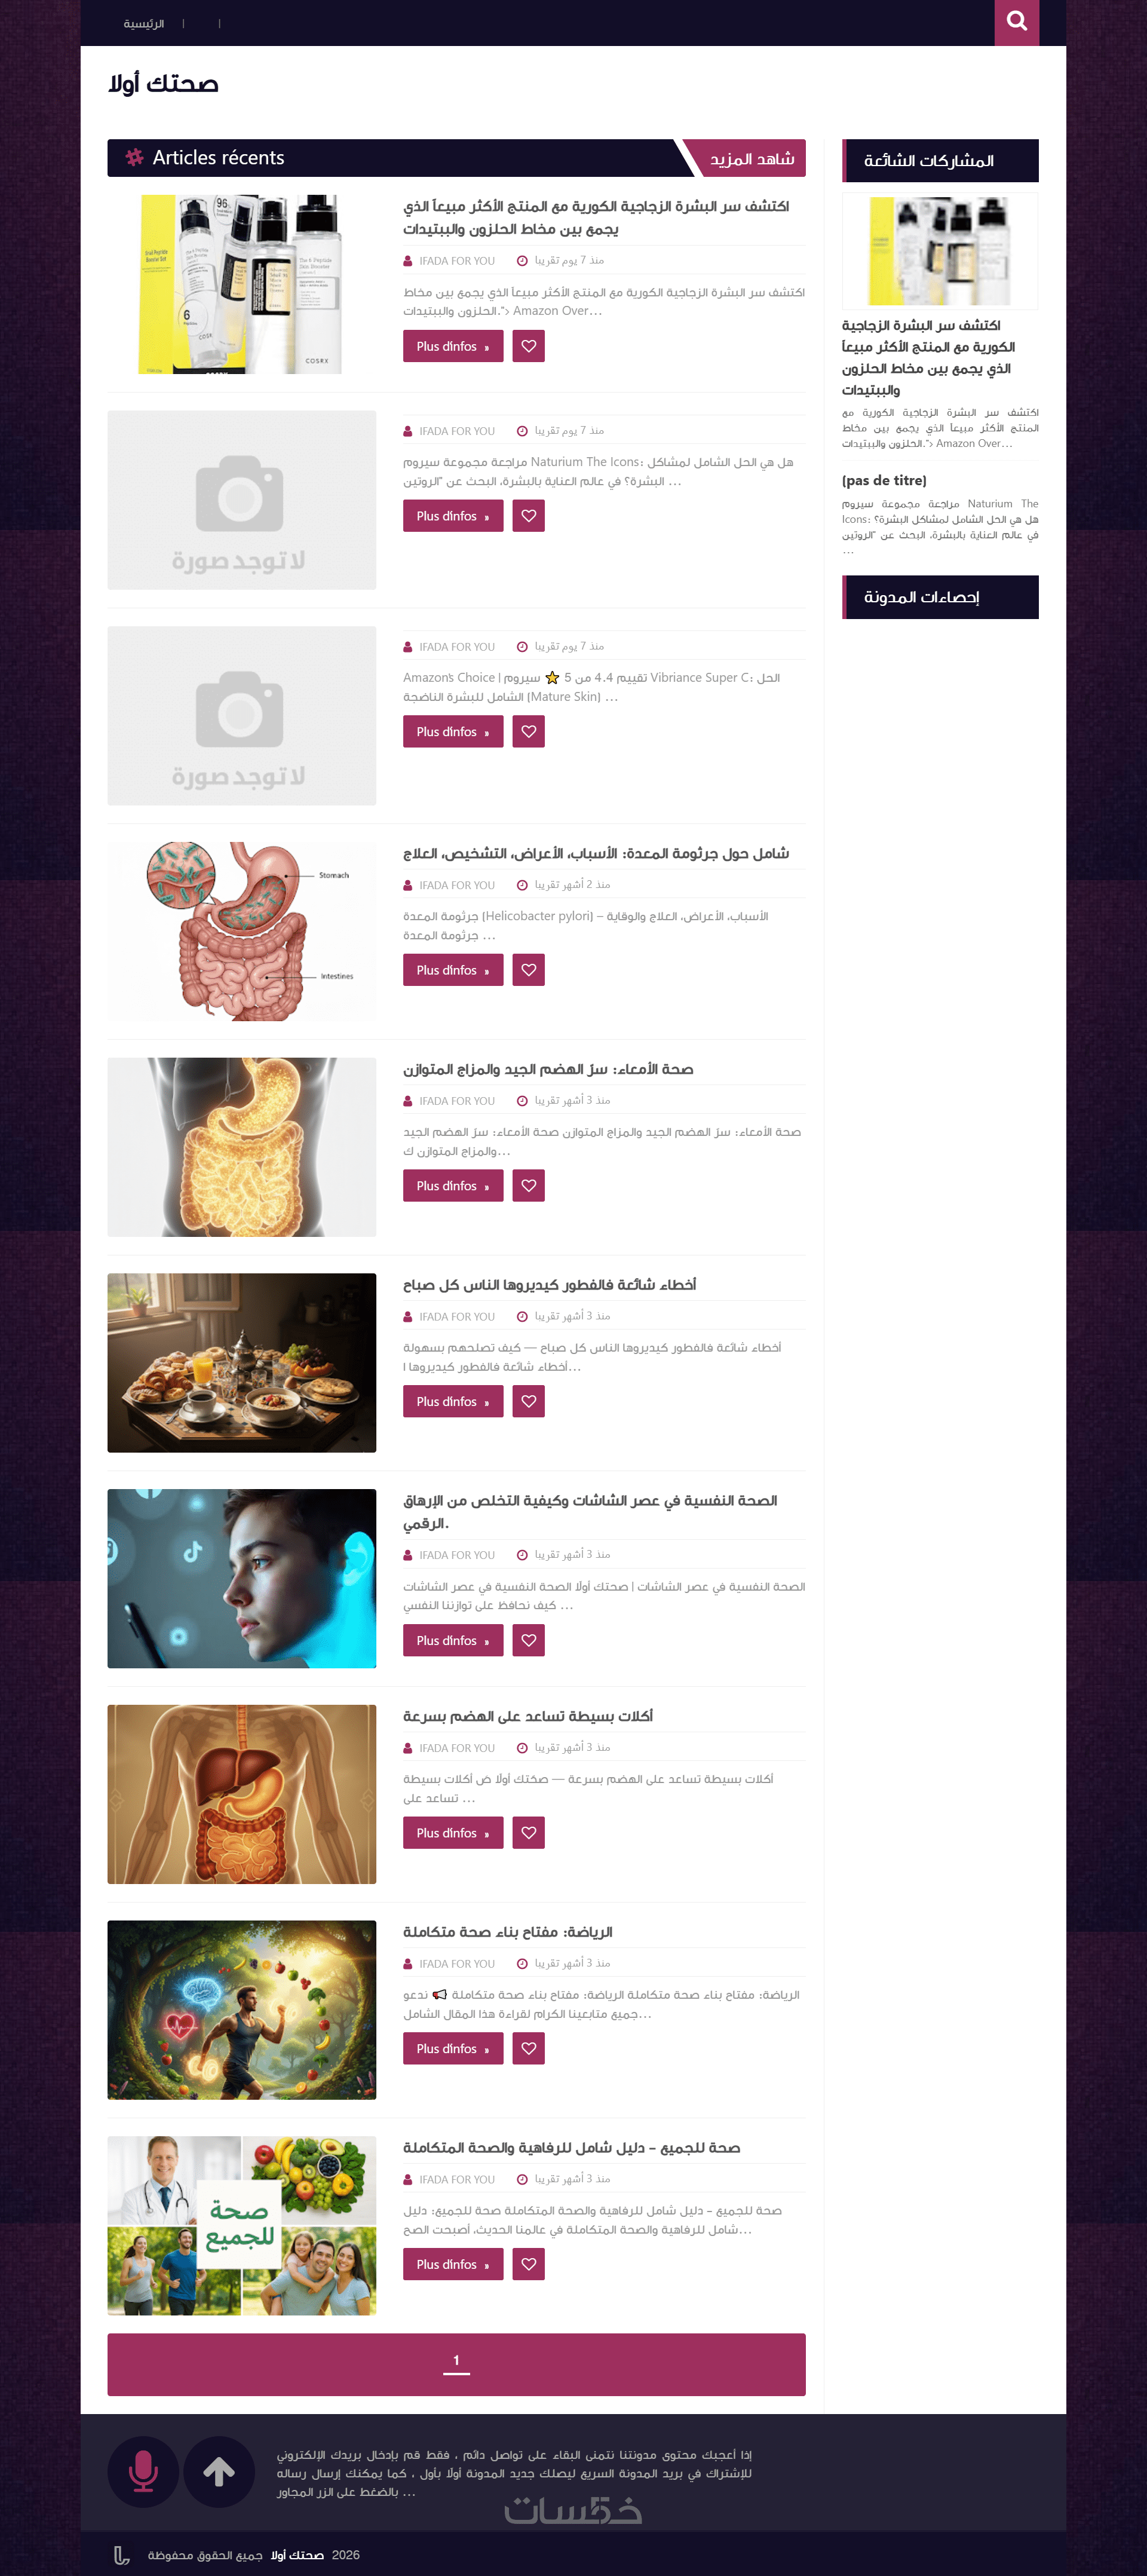1147x2576 pixels.
Task: Open the stomach anatomy diagram thumbnail
Action: tap(242, 931)
